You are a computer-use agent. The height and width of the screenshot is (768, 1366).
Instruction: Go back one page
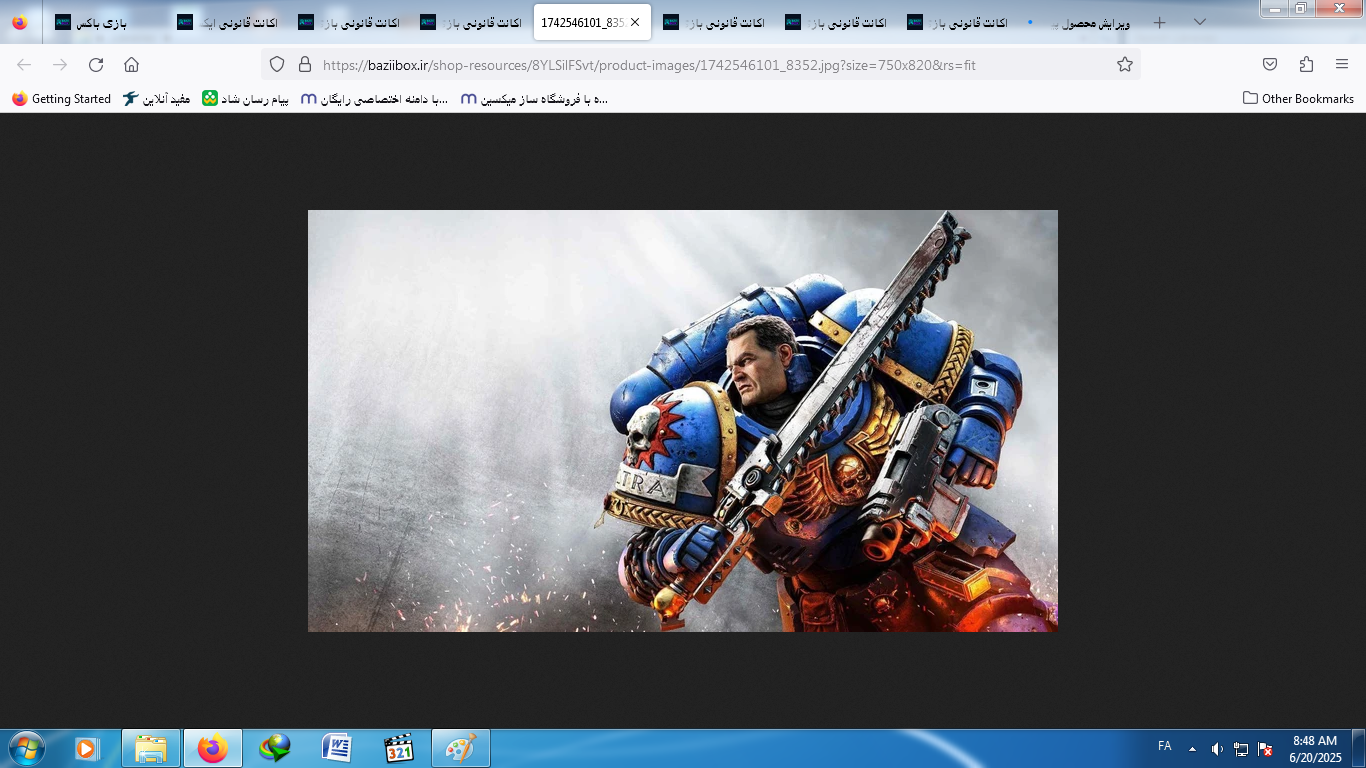click(24, 65)
